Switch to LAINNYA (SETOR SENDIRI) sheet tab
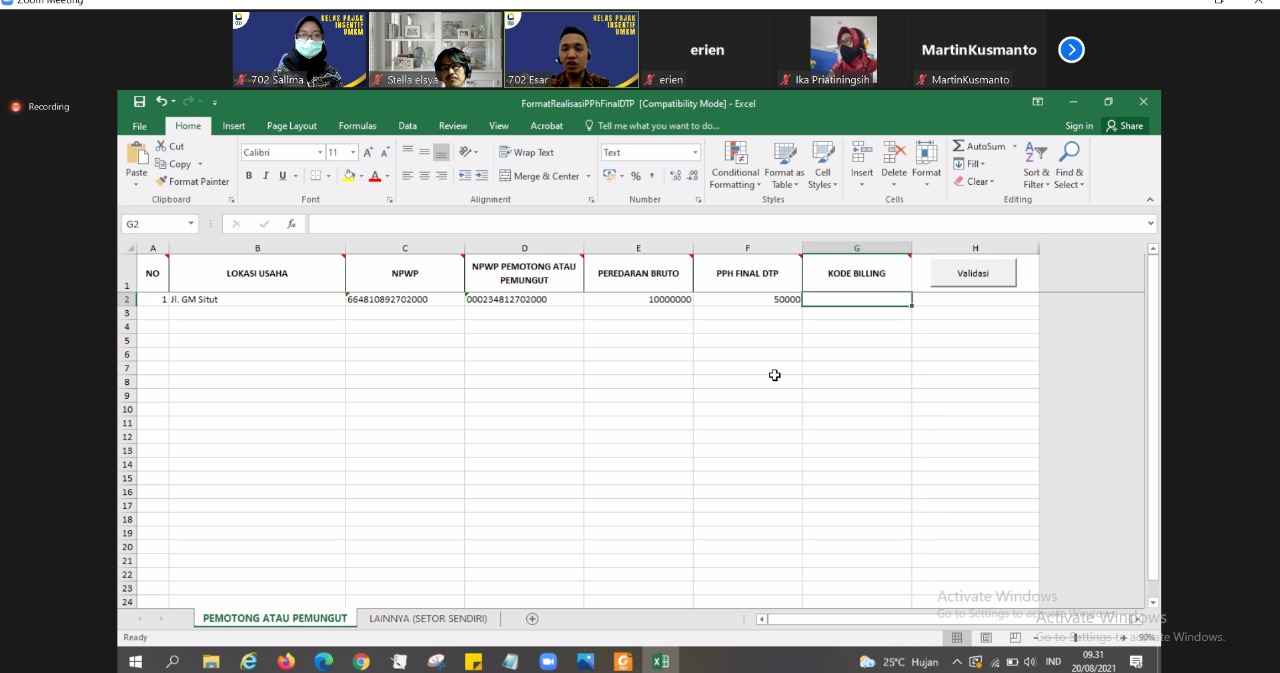 click(428, 619)
